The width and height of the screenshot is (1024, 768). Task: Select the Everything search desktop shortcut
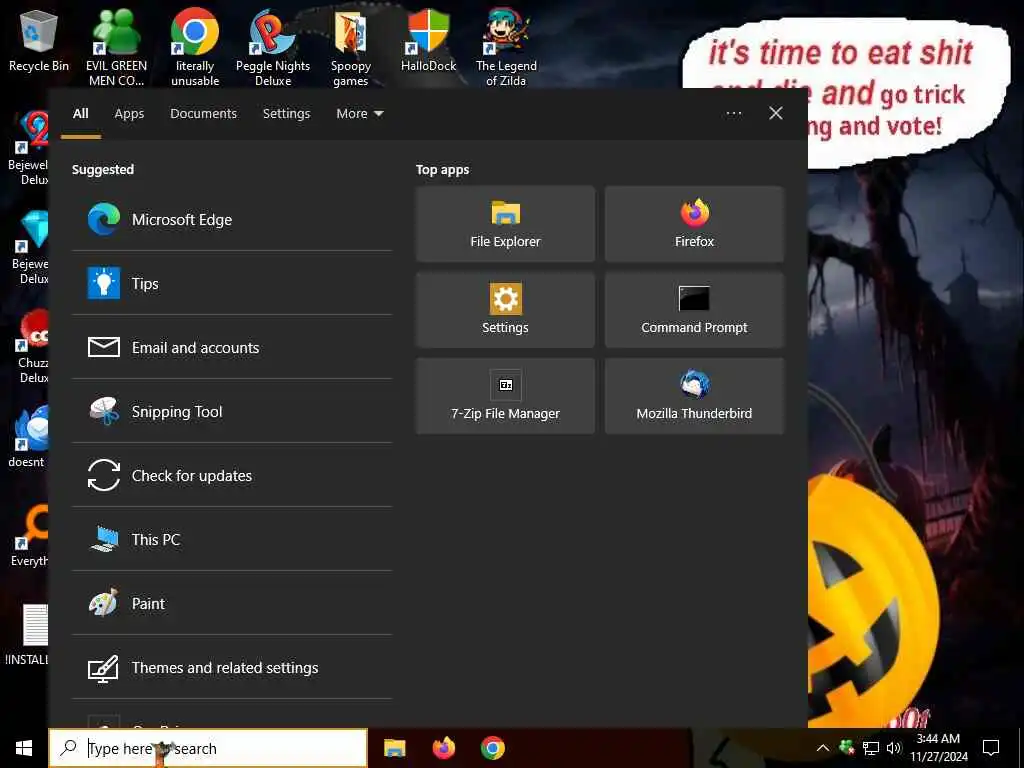pos(29,536)
